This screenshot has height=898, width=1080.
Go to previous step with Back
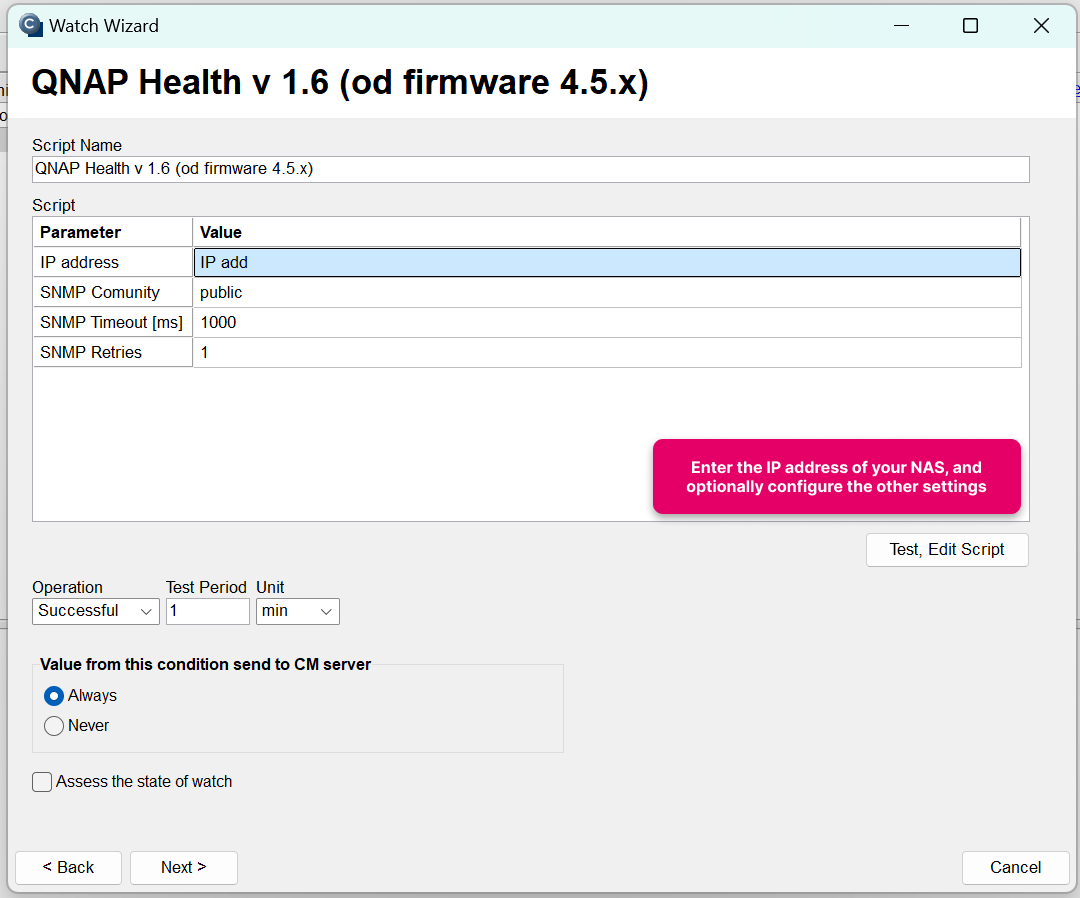[x=68, y=868]
